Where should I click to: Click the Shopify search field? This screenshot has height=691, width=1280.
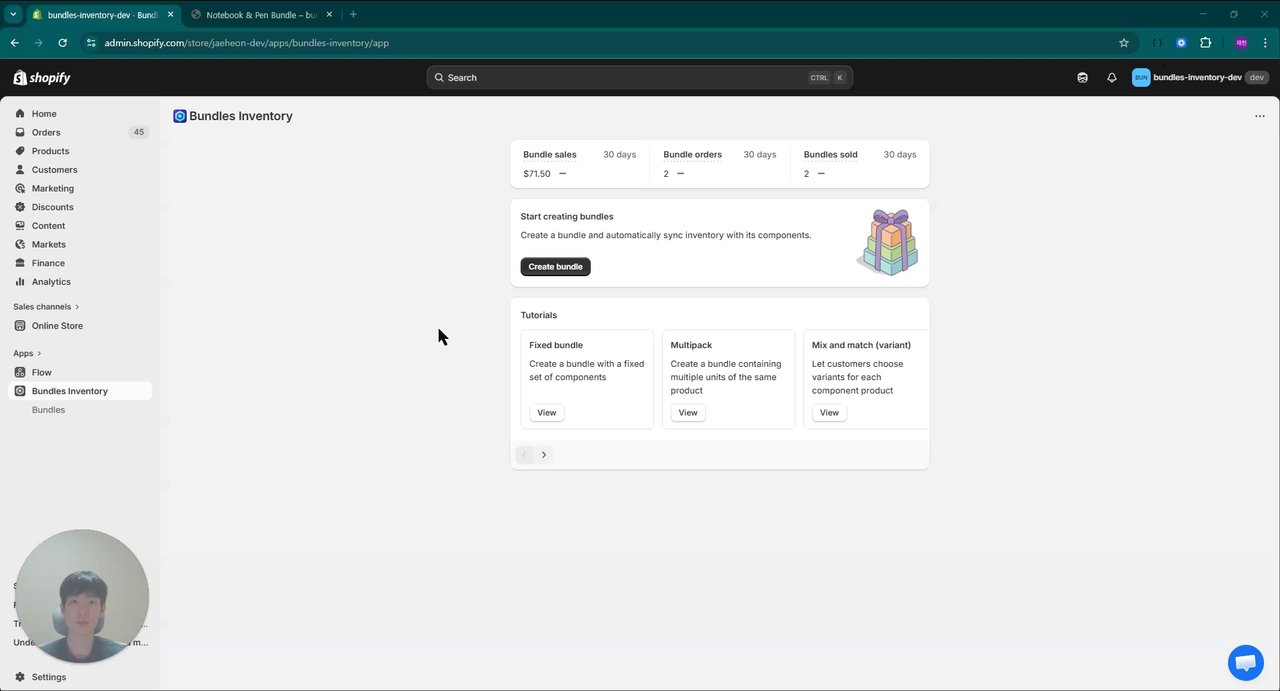640,78
